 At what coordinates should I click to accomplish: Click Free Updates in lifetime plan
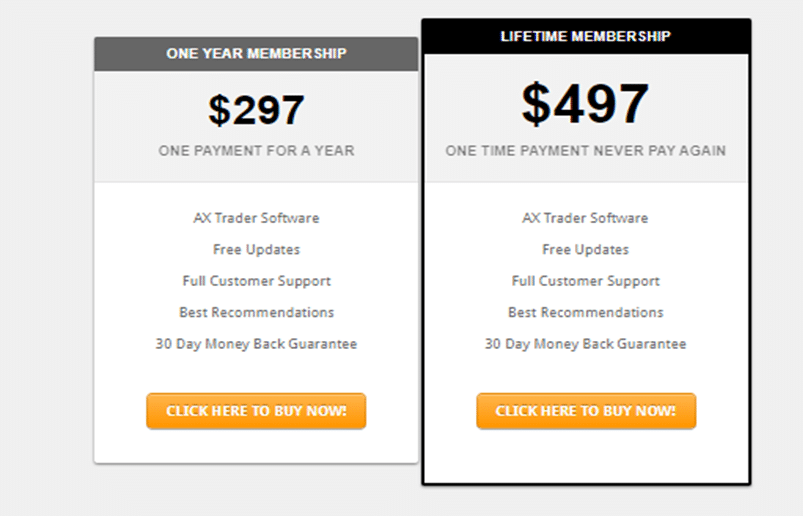[x=585, y=250]
